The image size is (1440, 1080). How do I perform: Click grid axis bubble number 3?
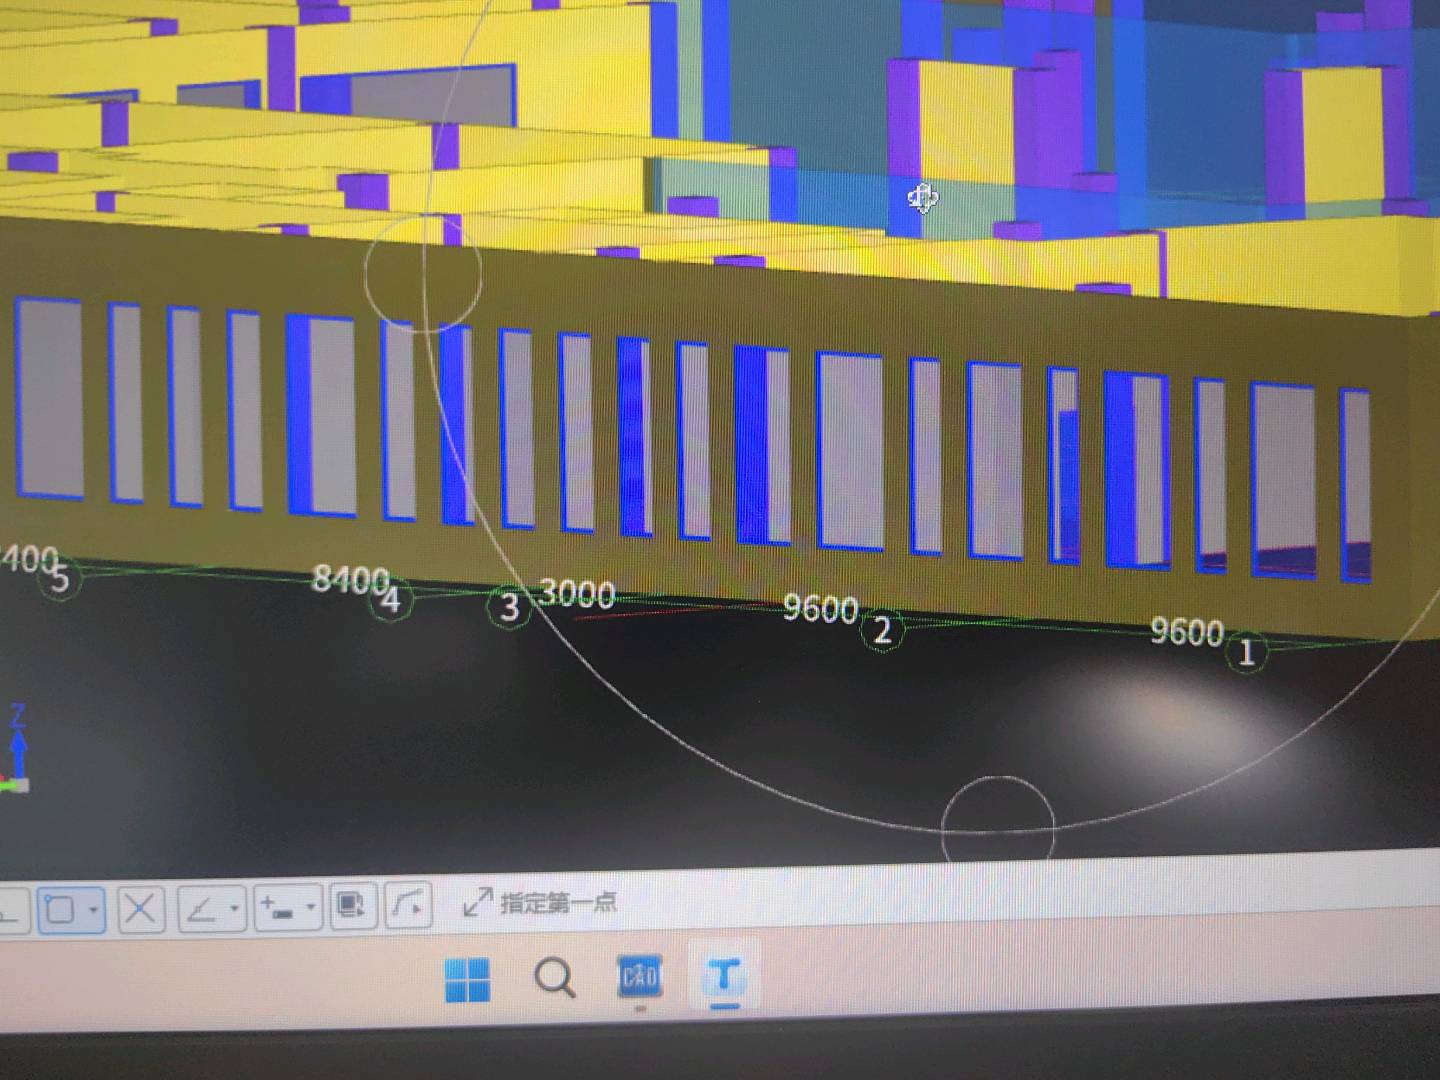[x=509, y=607]
